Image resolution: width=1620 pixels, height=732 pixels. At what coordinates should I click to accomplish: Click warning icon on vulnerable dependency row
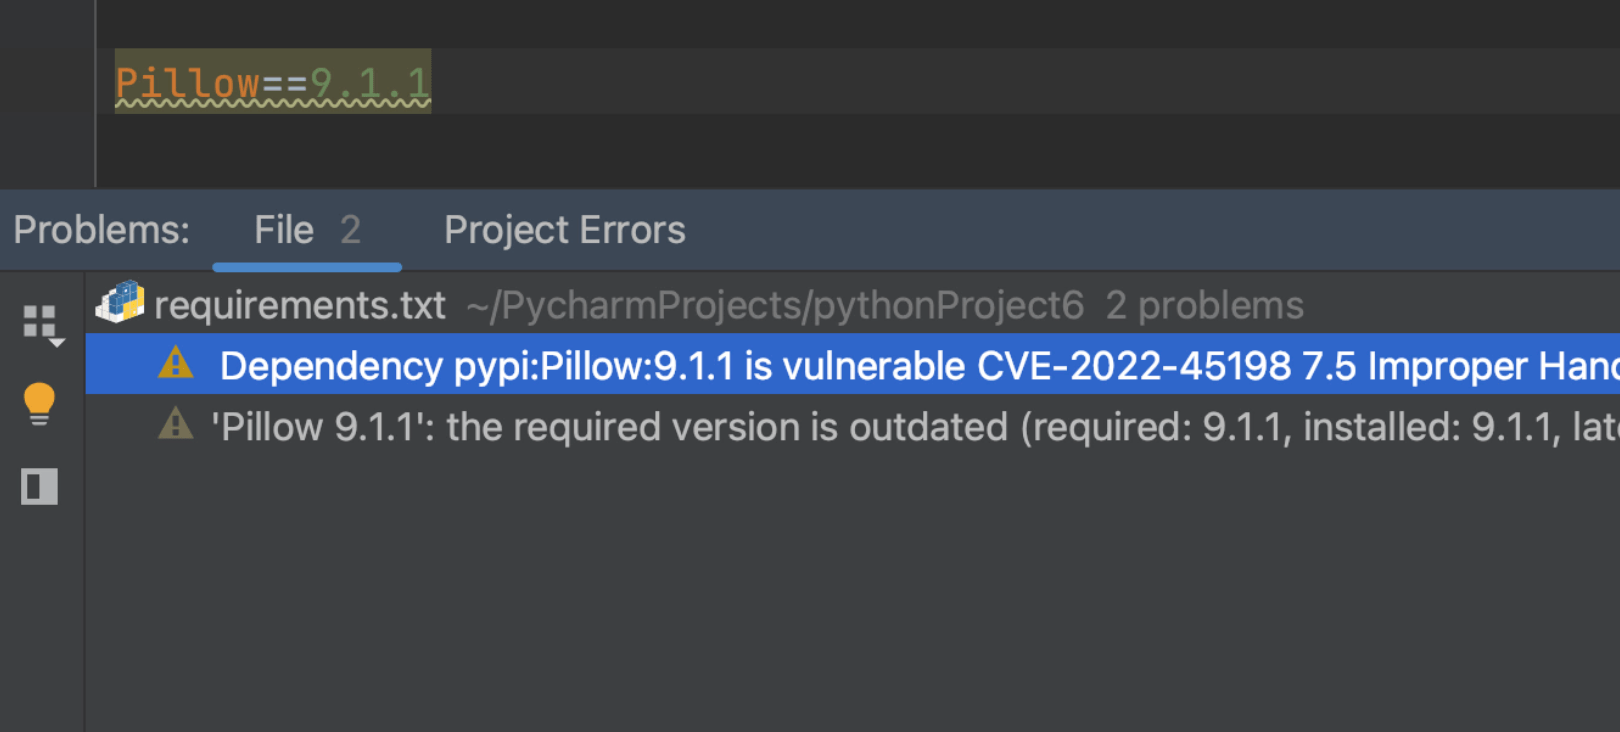[176, 363]
